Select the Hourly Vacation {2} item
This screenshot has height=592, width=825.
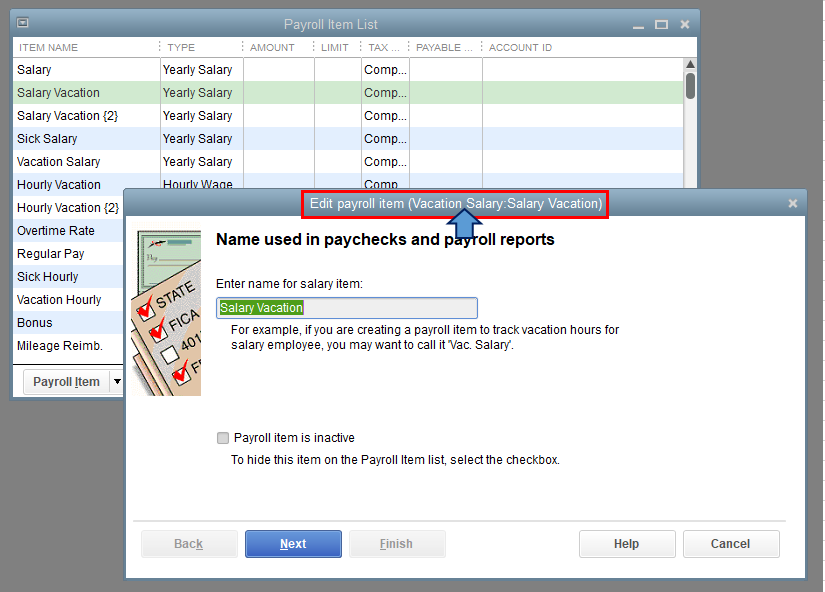pyautogui.click(x=68, y=208)
